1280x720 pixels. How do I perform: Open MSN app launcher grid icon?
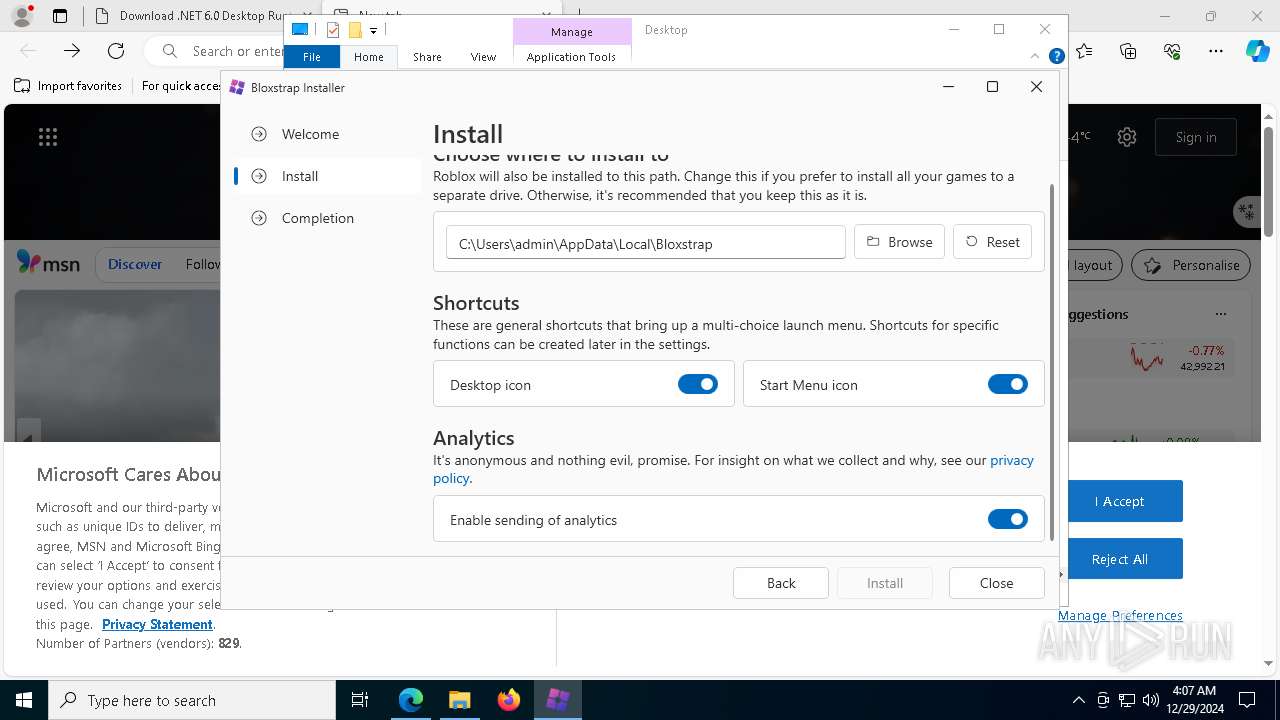48,137
